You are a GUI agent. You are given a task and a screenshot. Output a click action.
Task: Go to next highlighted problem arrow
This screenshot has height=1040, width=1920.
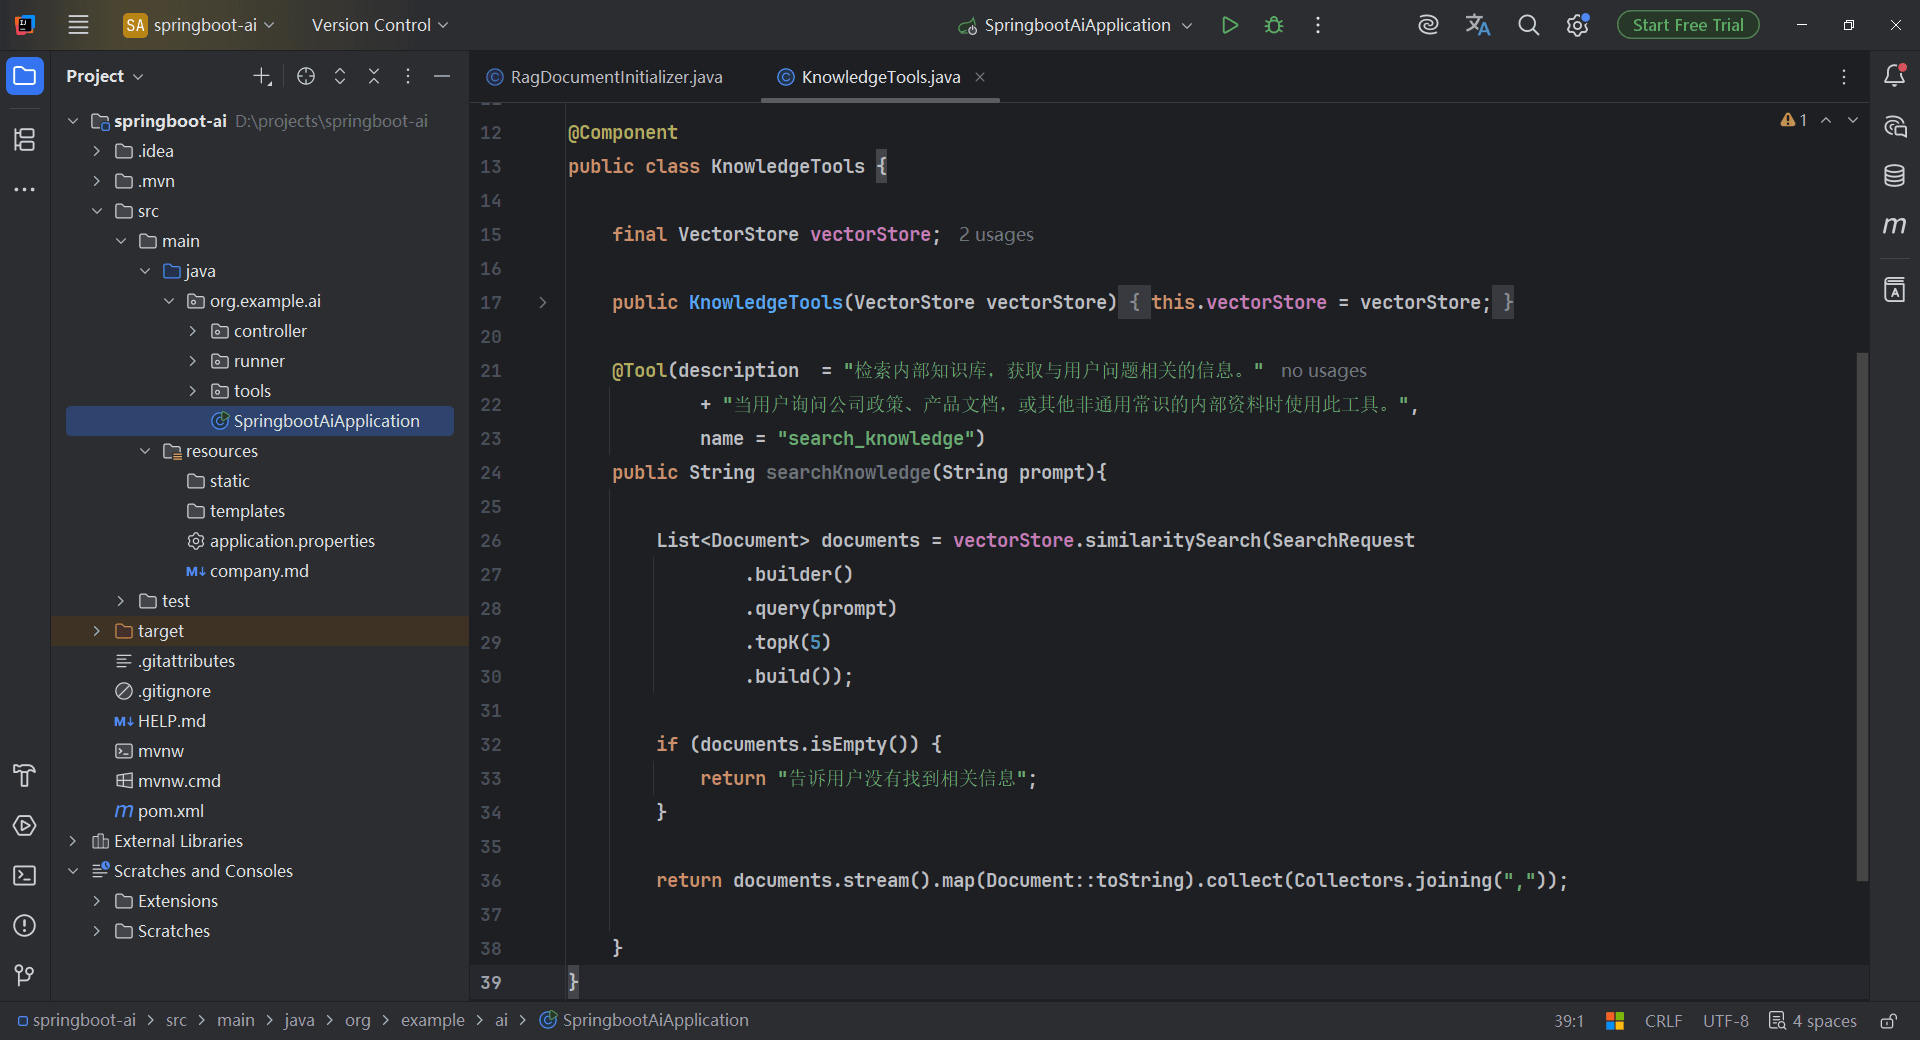(x=1853, y=120)
